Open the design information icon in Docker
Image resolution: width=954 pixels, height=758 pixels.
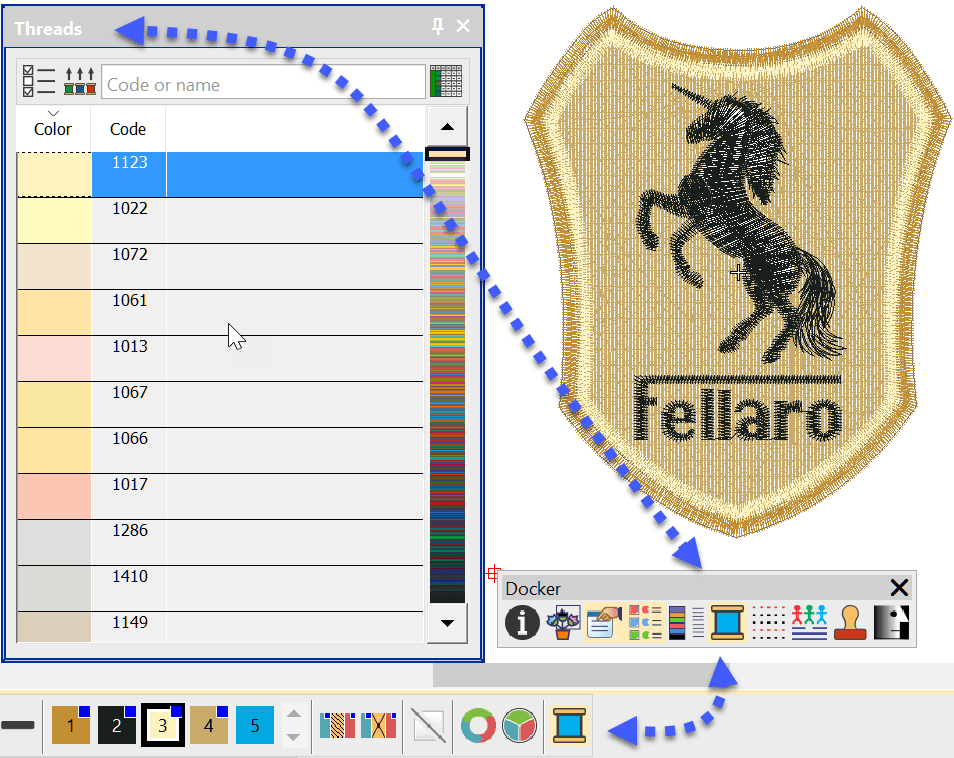(x=522, y=622)
